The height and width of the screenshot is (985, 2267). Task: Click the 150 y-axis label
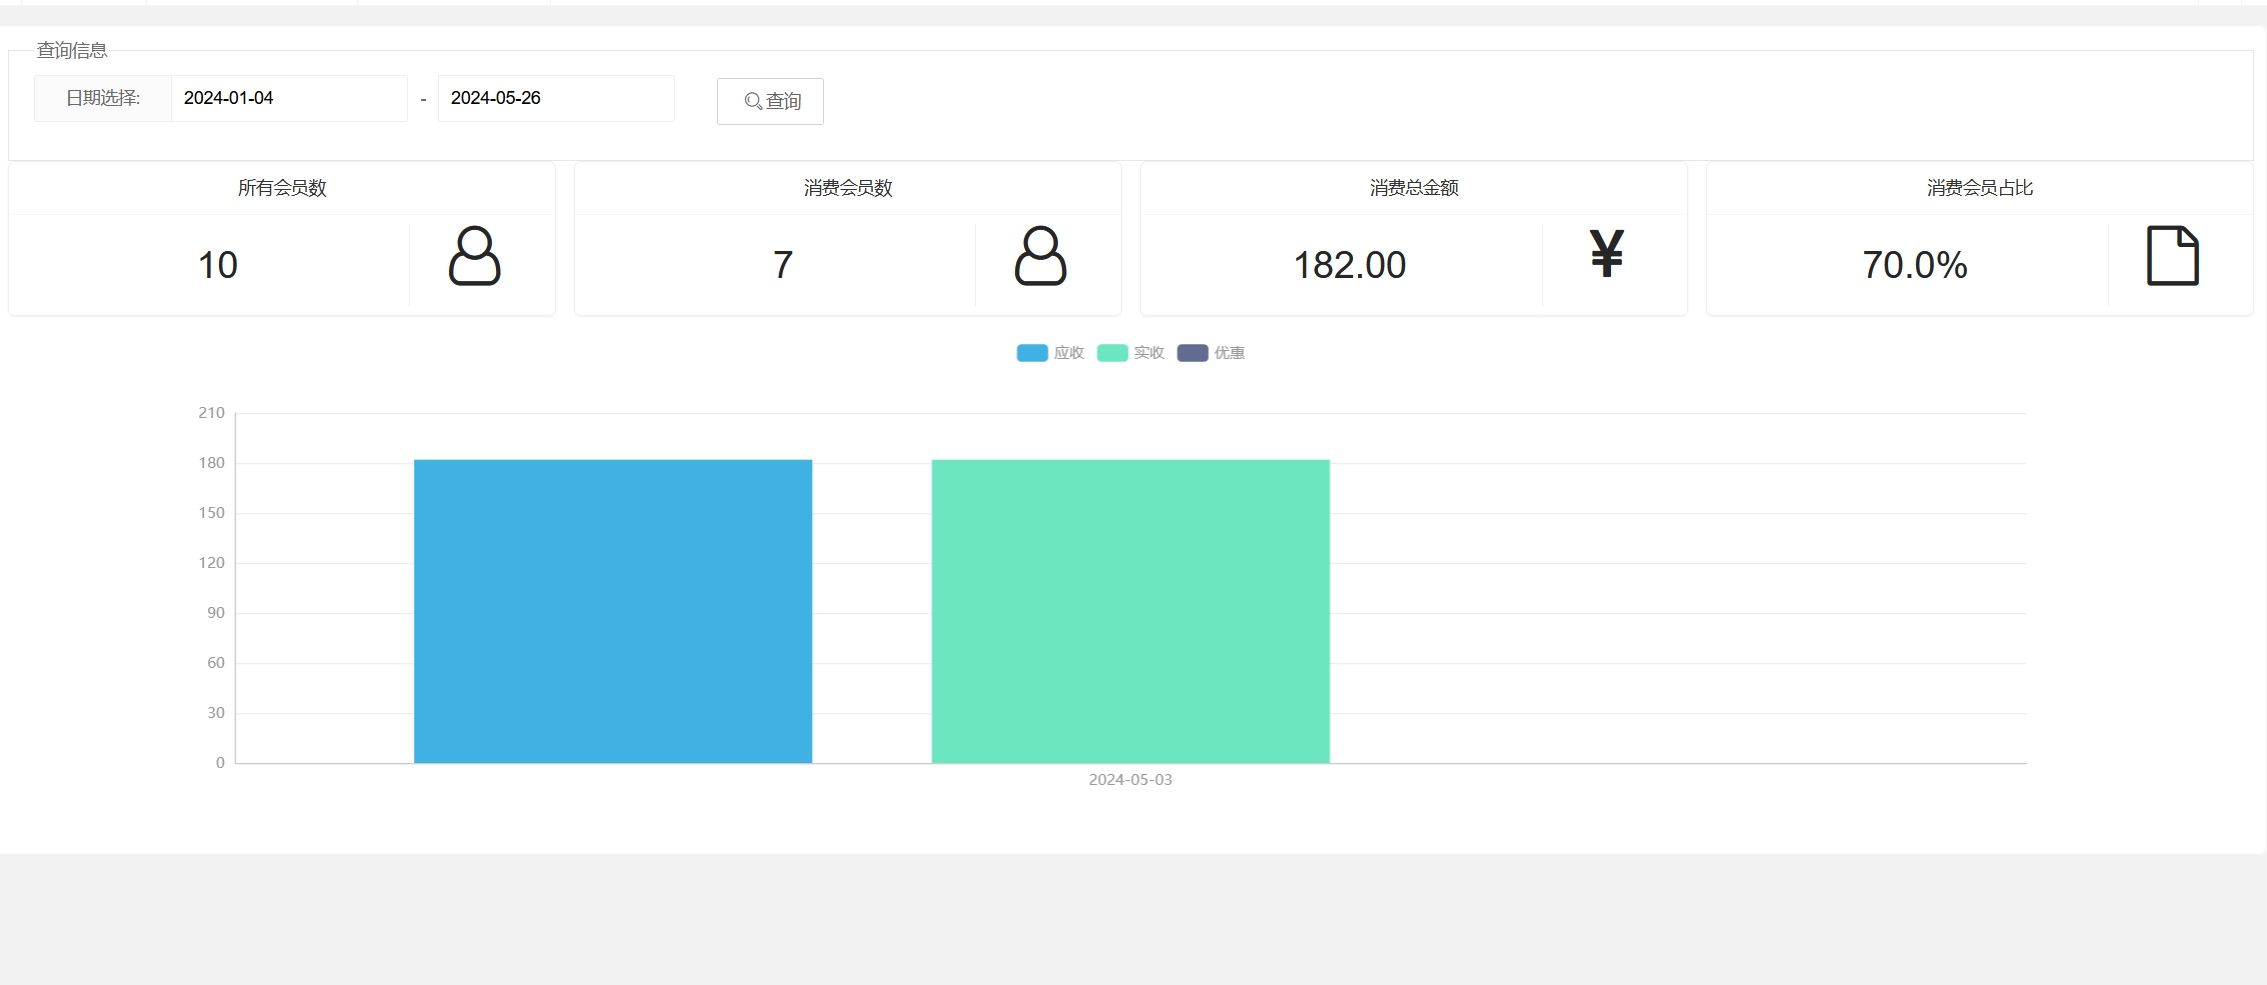212,513
